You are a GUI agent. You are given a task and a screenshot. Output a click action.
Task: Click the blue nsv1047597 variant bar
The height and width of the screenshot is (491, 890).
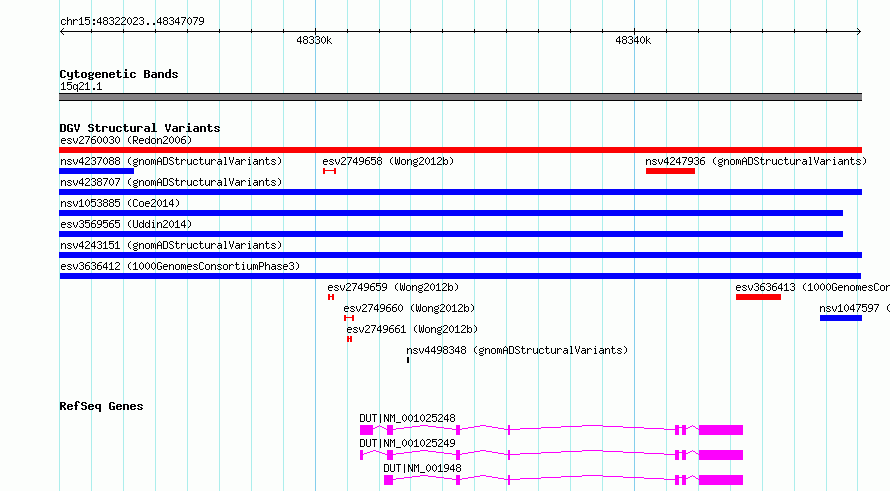click(841, 318)
